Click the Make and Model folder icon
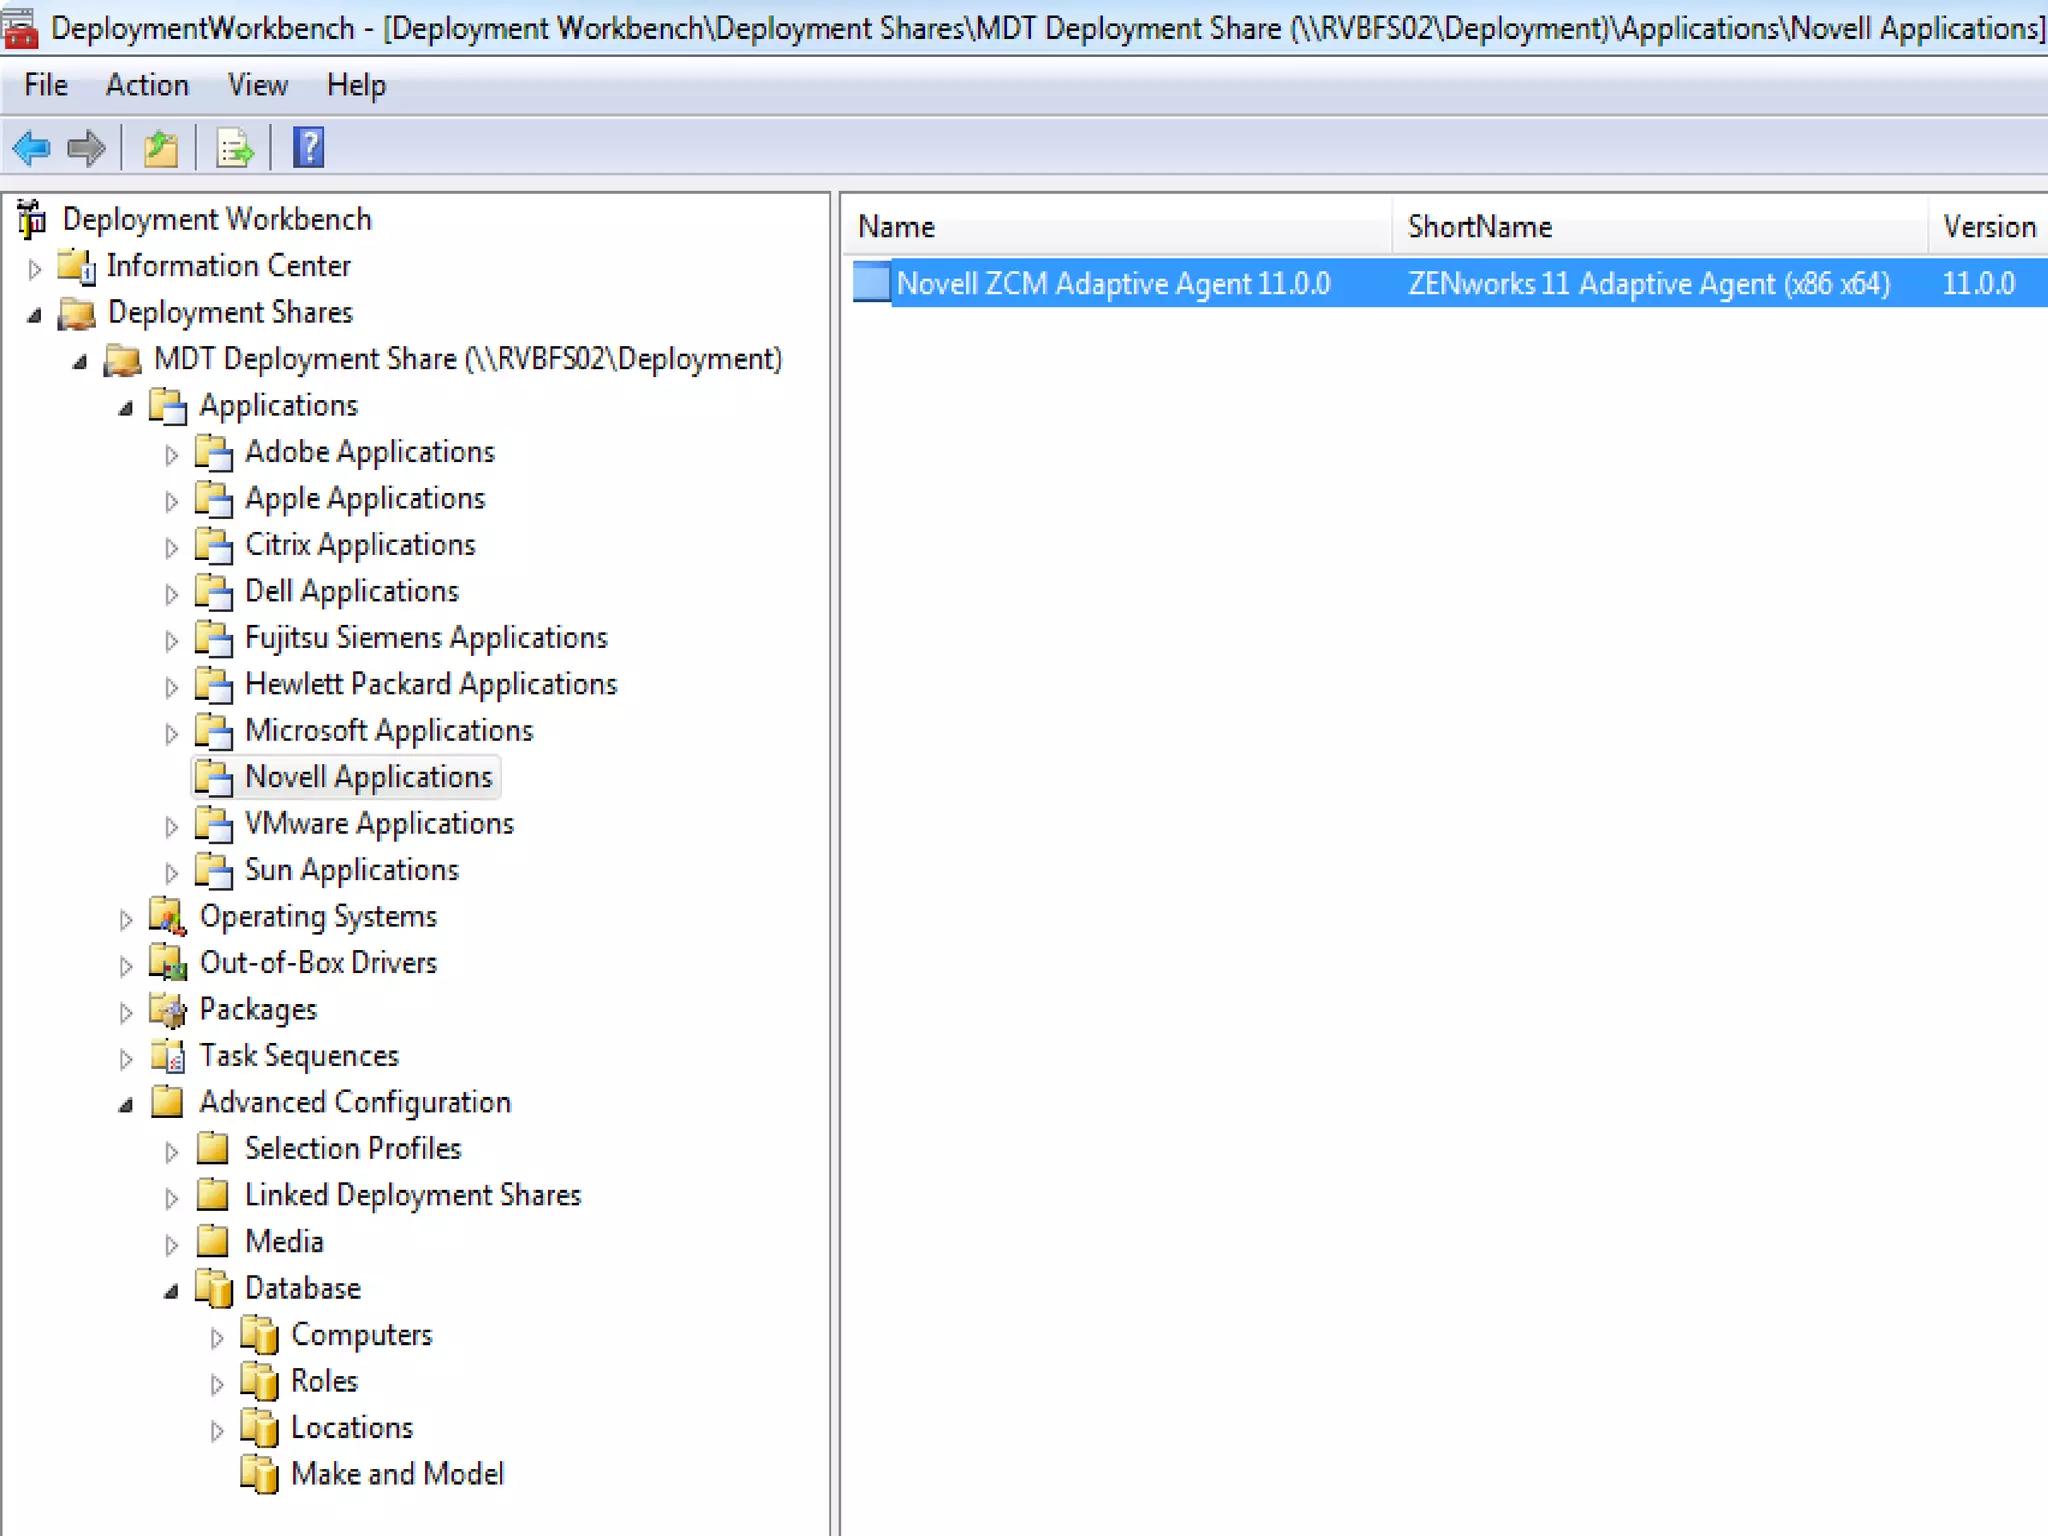Image resolution: width=2048 pixels, height=1536 pixels. tap(260, 1475)
